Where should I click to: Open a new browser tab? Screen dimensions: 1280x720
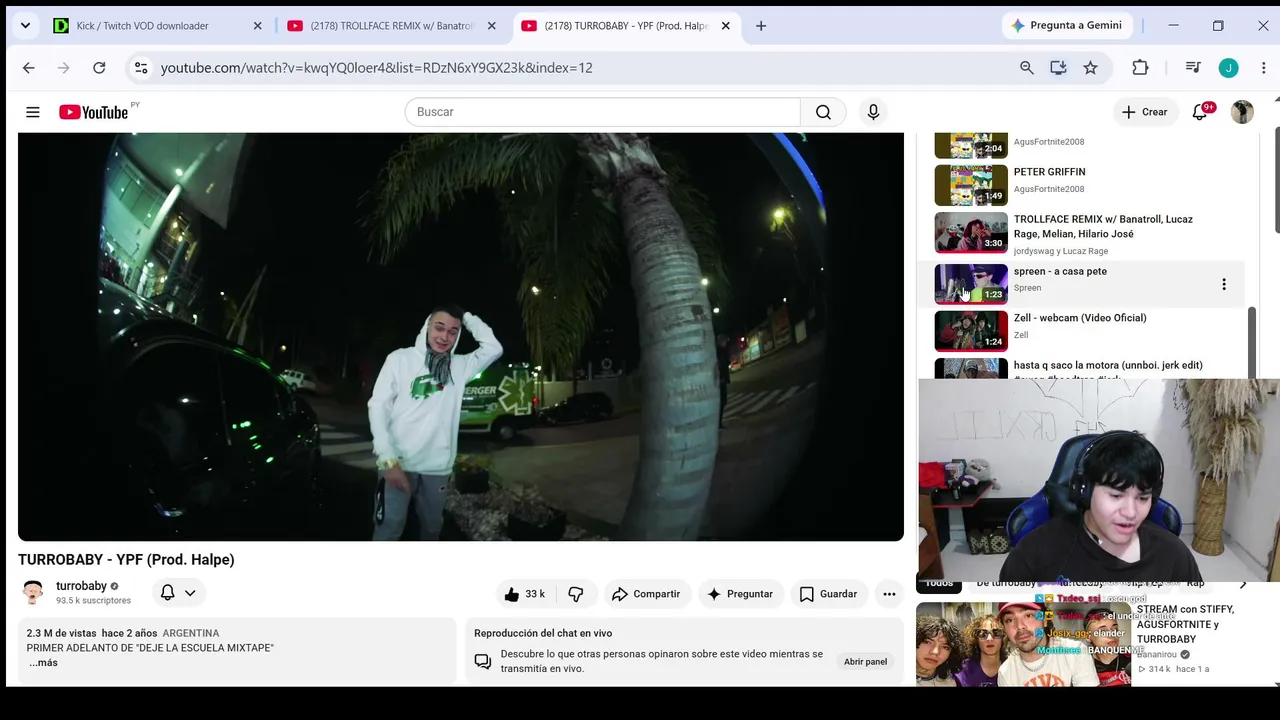click(761, 26)
